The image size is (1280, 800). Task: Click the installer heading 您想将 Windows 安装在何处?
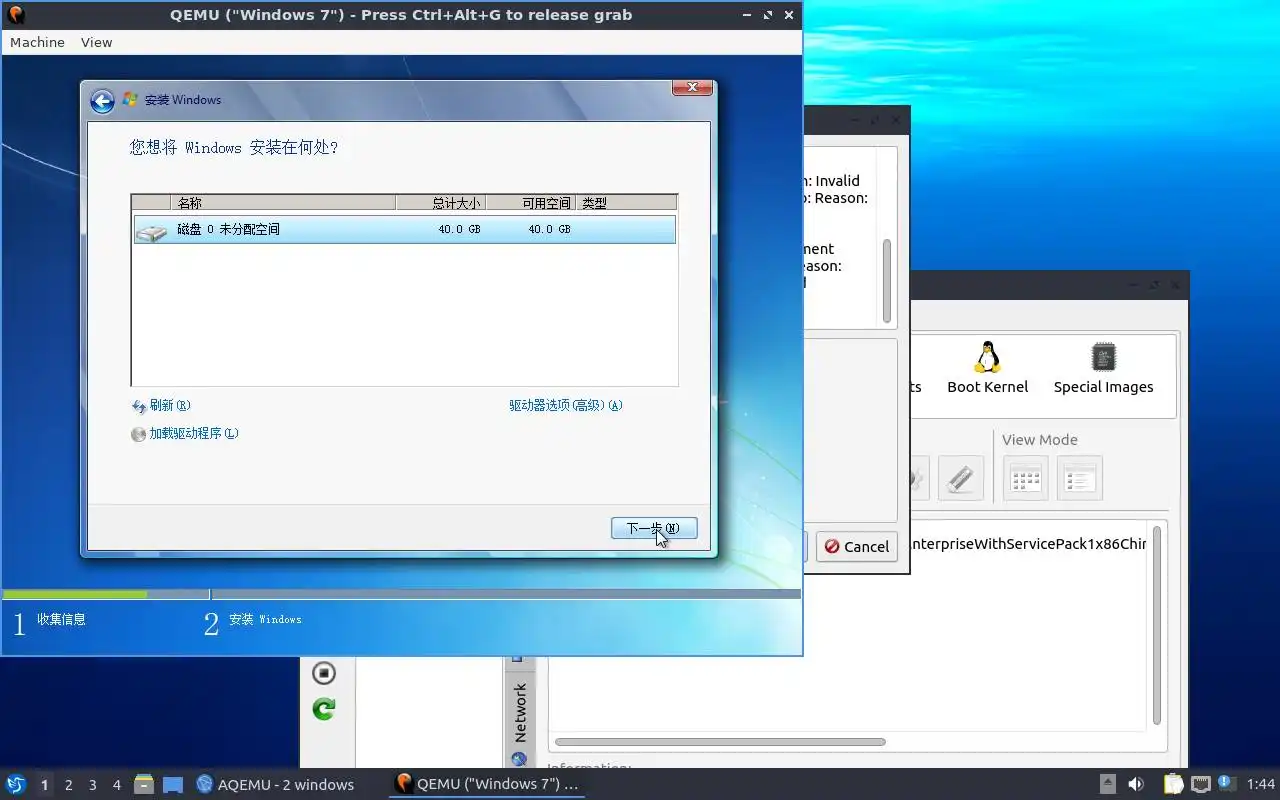[x=234, y=148]
